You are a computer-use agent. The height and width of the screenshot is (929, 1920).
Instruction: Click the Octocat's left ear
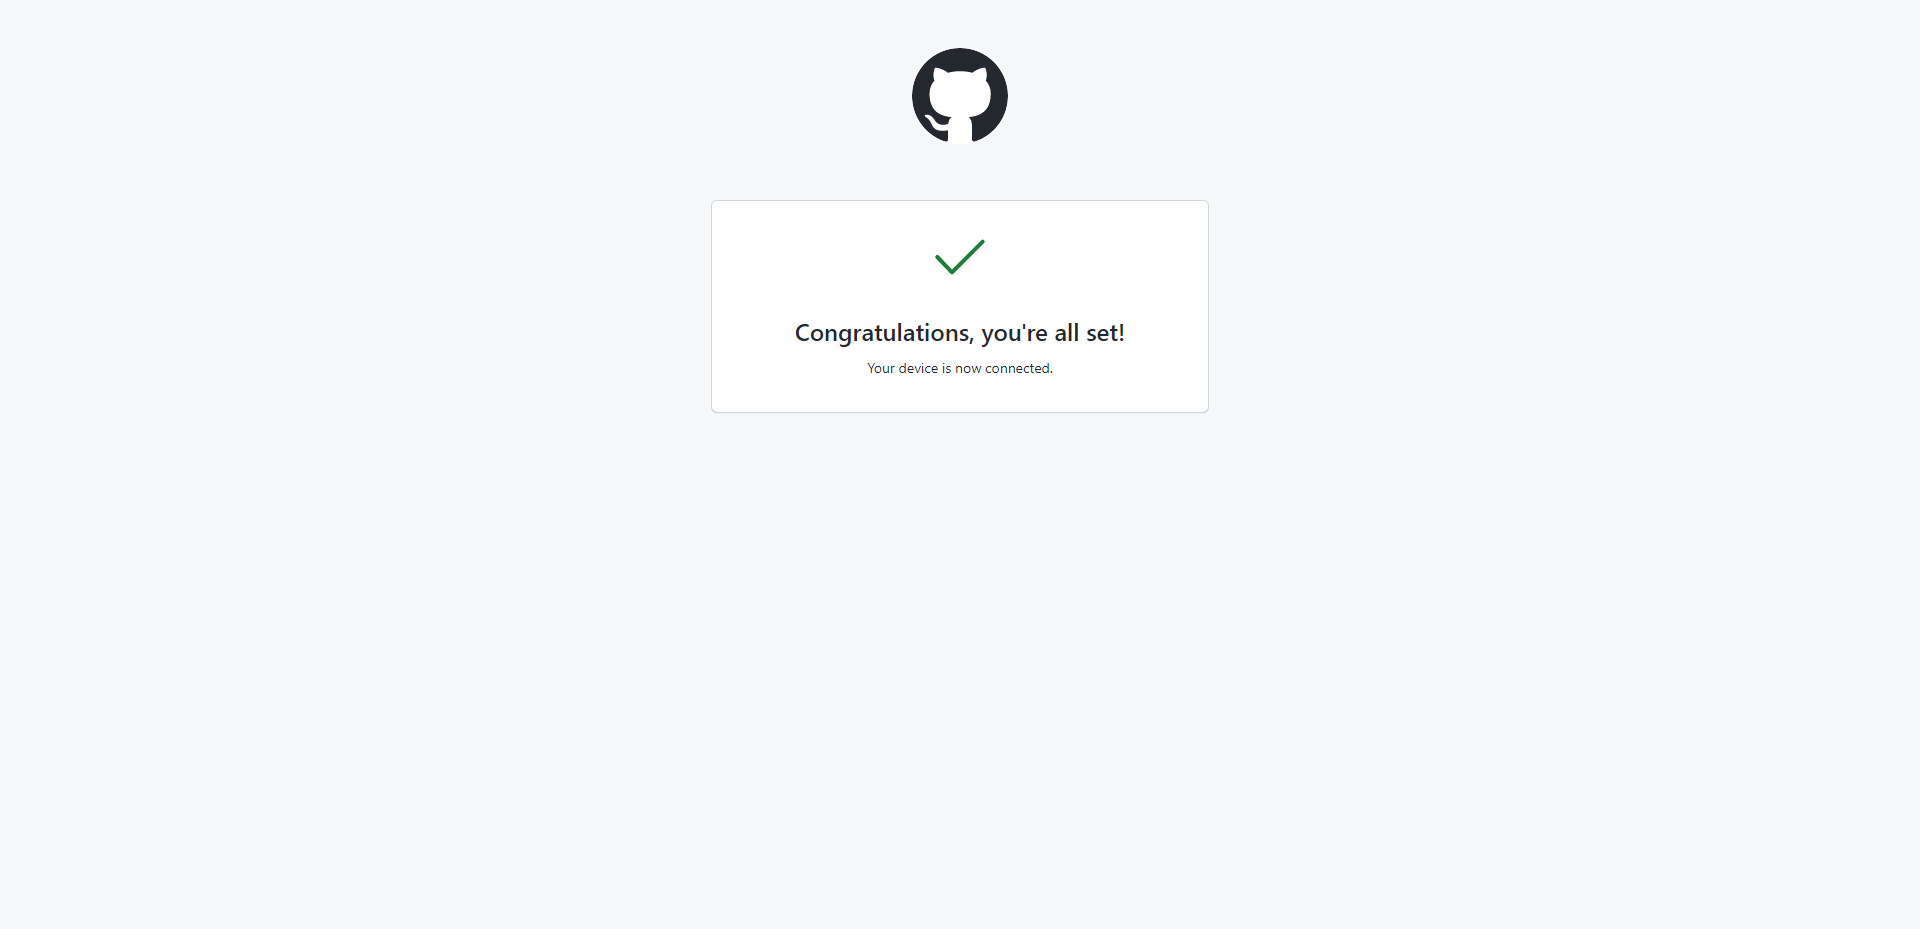tap(940, 75)
